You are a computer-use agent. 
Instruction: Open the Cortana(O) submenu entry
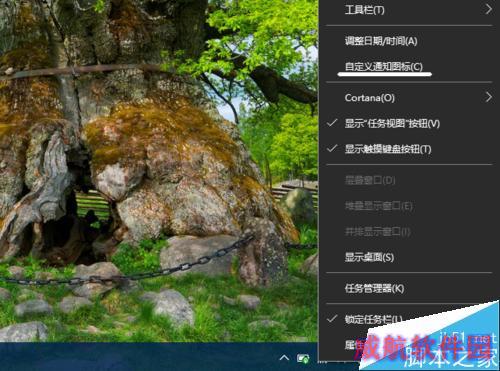[x=409, y=98]
